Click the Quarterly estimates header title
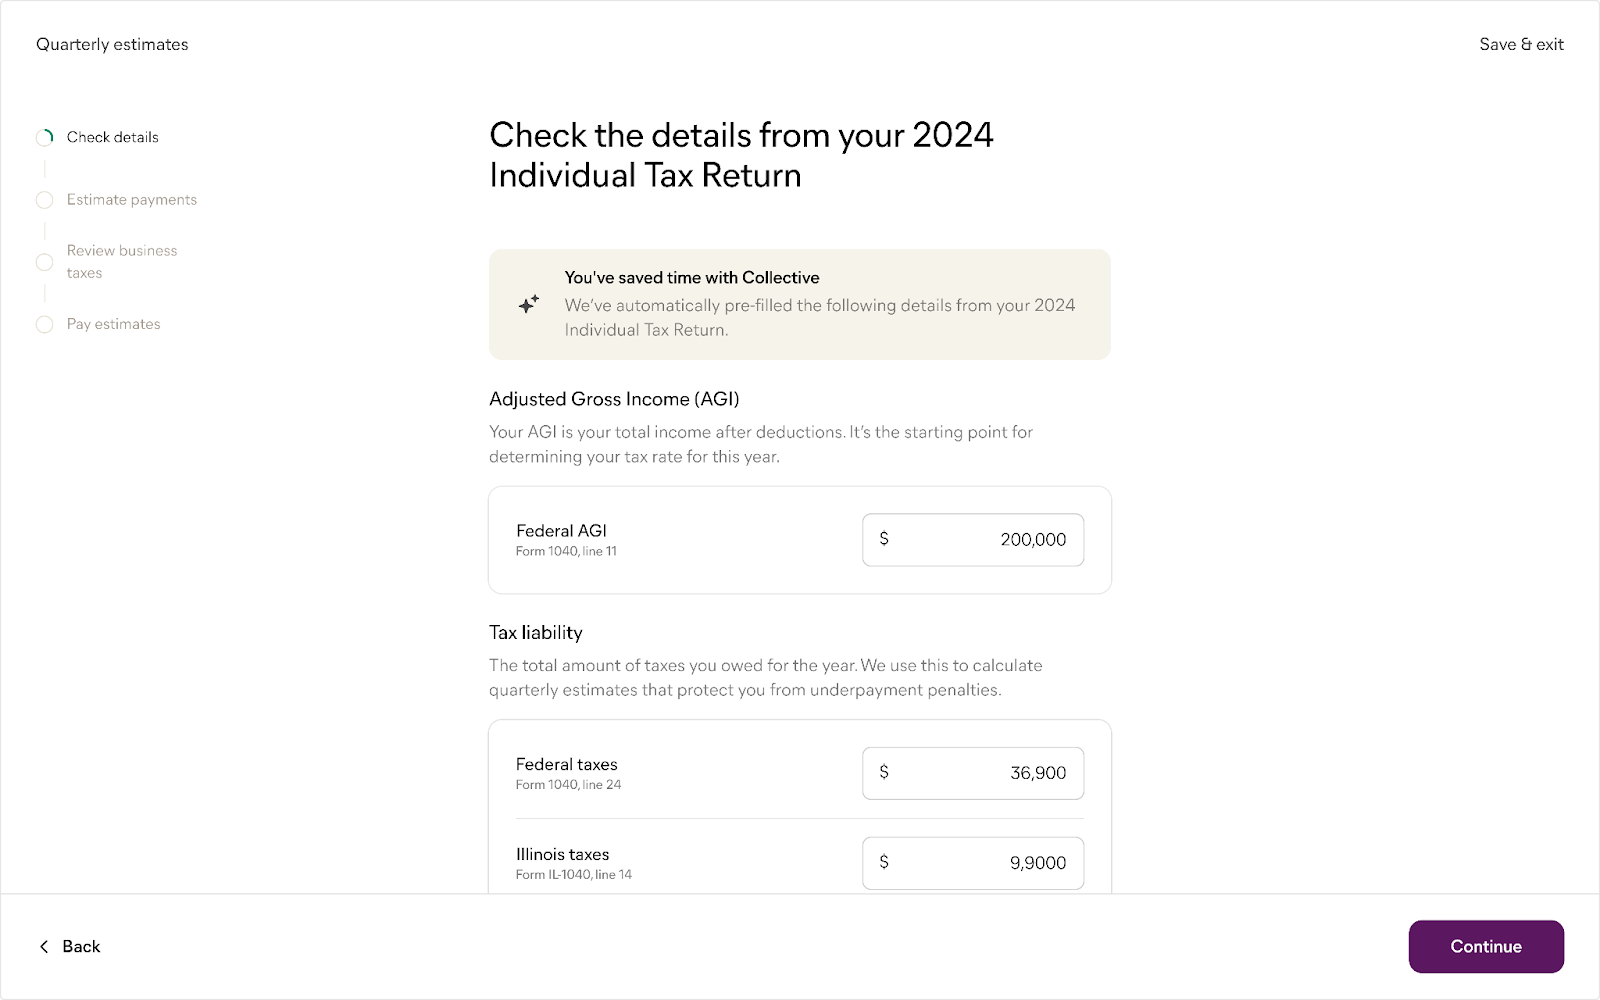This screenshot has height=1000, width=1600. [x=112, y=44]
